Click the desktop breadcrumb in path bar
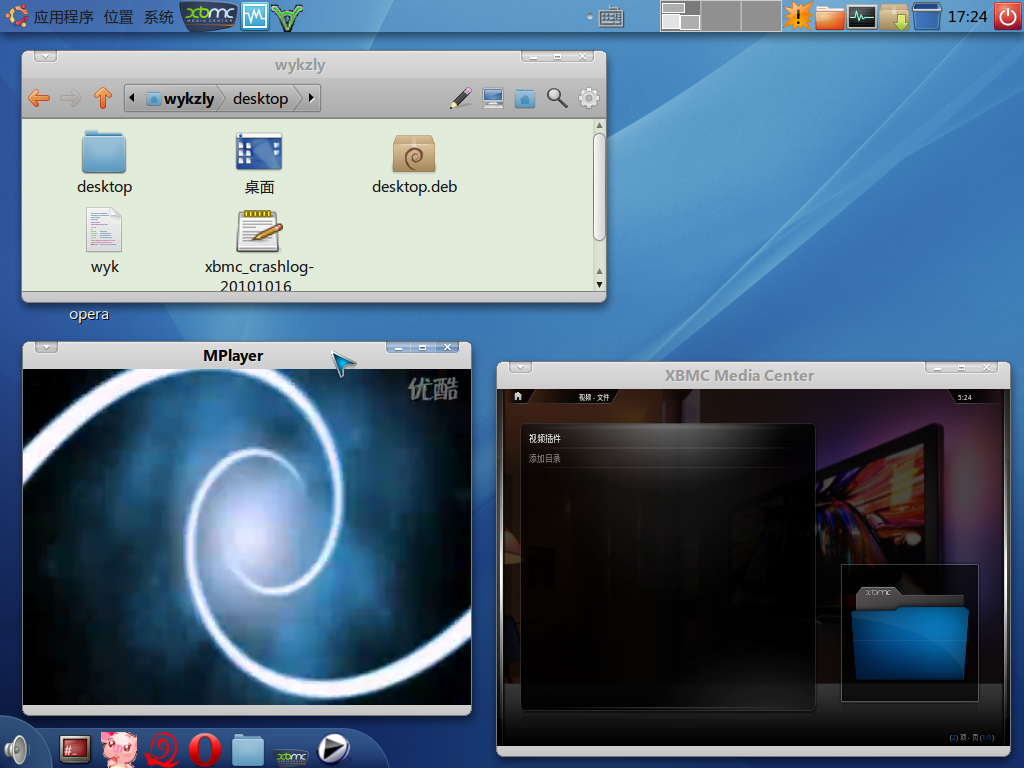Viewport: 1024px width, 768px height. [261, 99]
